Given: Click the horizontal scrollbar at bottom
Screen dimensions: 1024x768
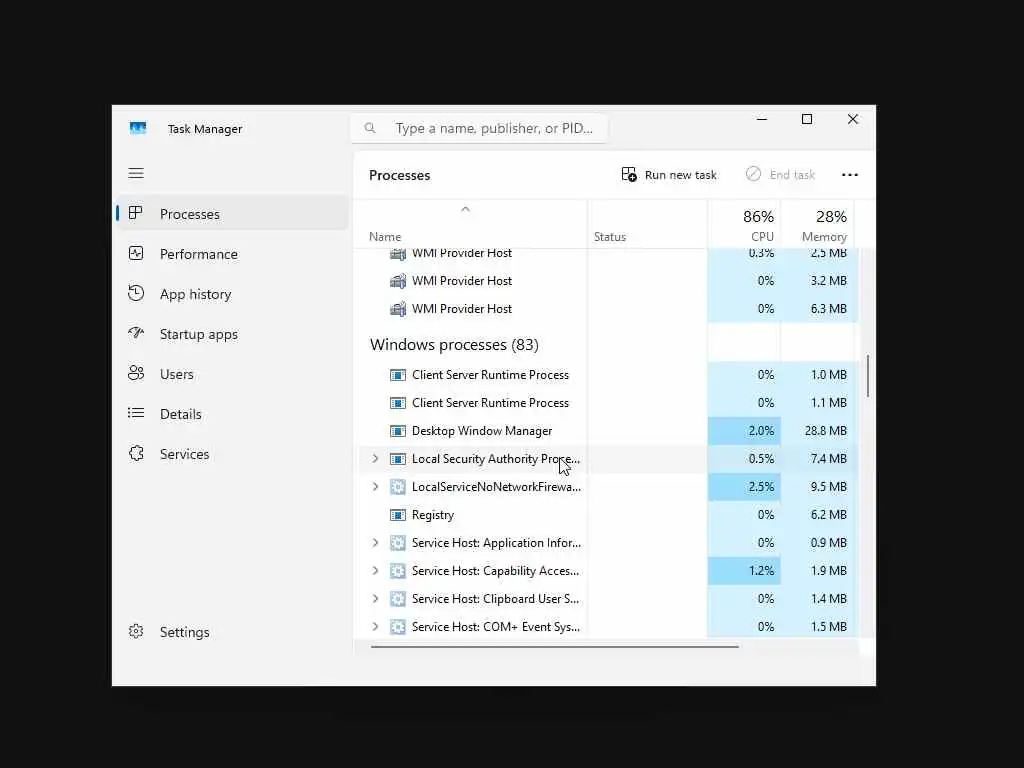Looking at the screenshot, I should (x=554, y=647).
